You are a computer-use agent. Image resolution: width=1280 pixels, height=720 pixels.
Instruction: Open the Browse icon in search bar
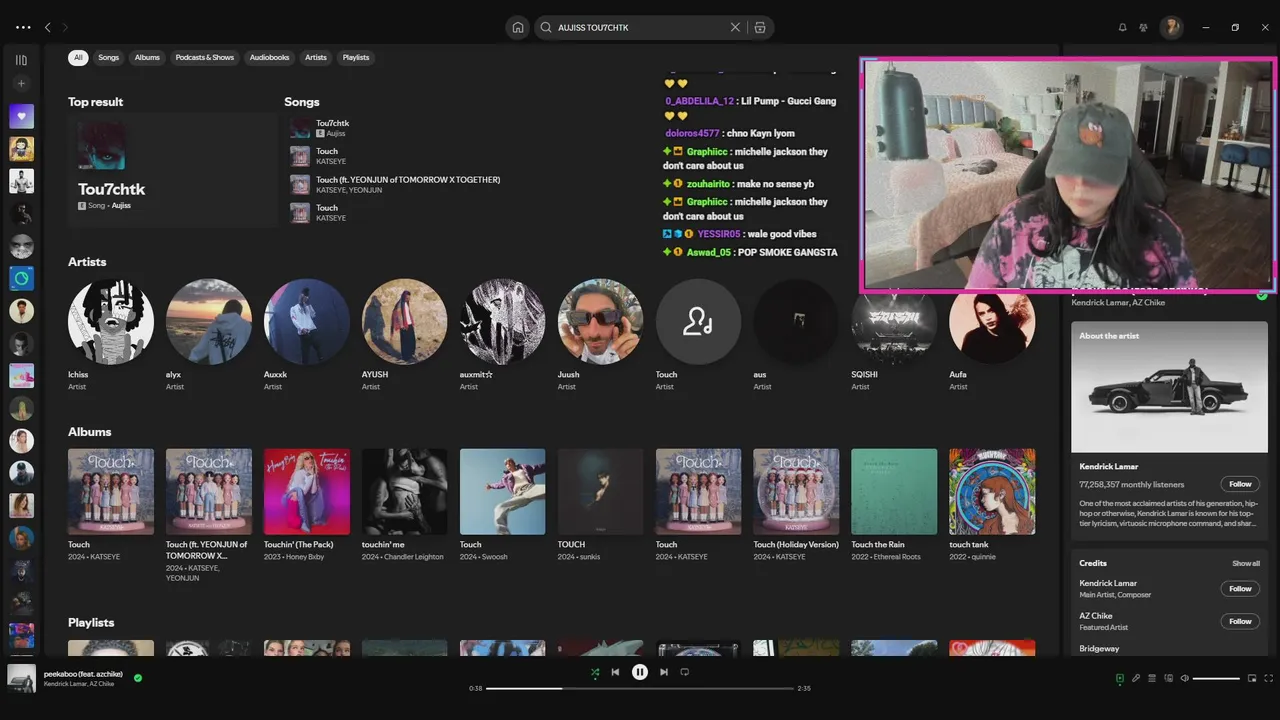[760, 27]
